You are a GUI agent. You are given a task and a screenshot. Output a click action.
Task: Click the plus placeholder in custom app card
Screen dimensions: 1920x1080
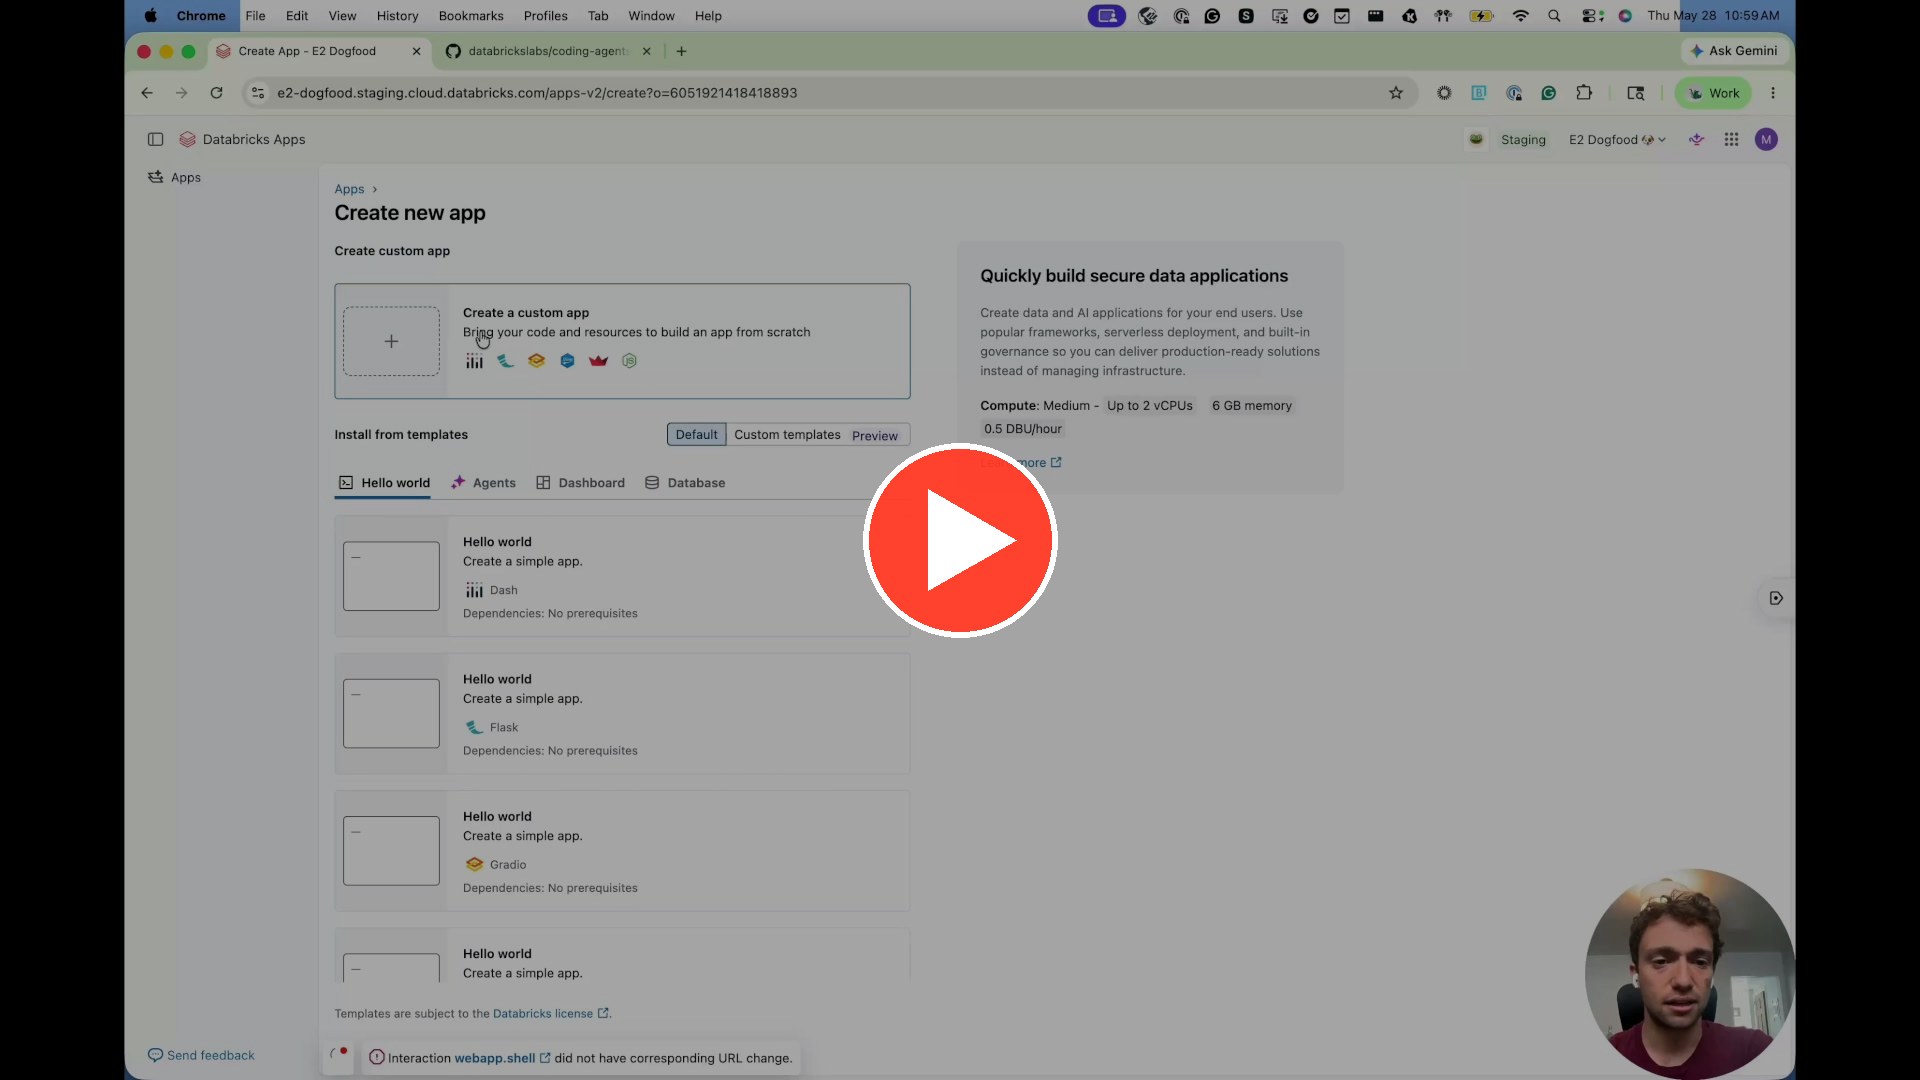391,341
